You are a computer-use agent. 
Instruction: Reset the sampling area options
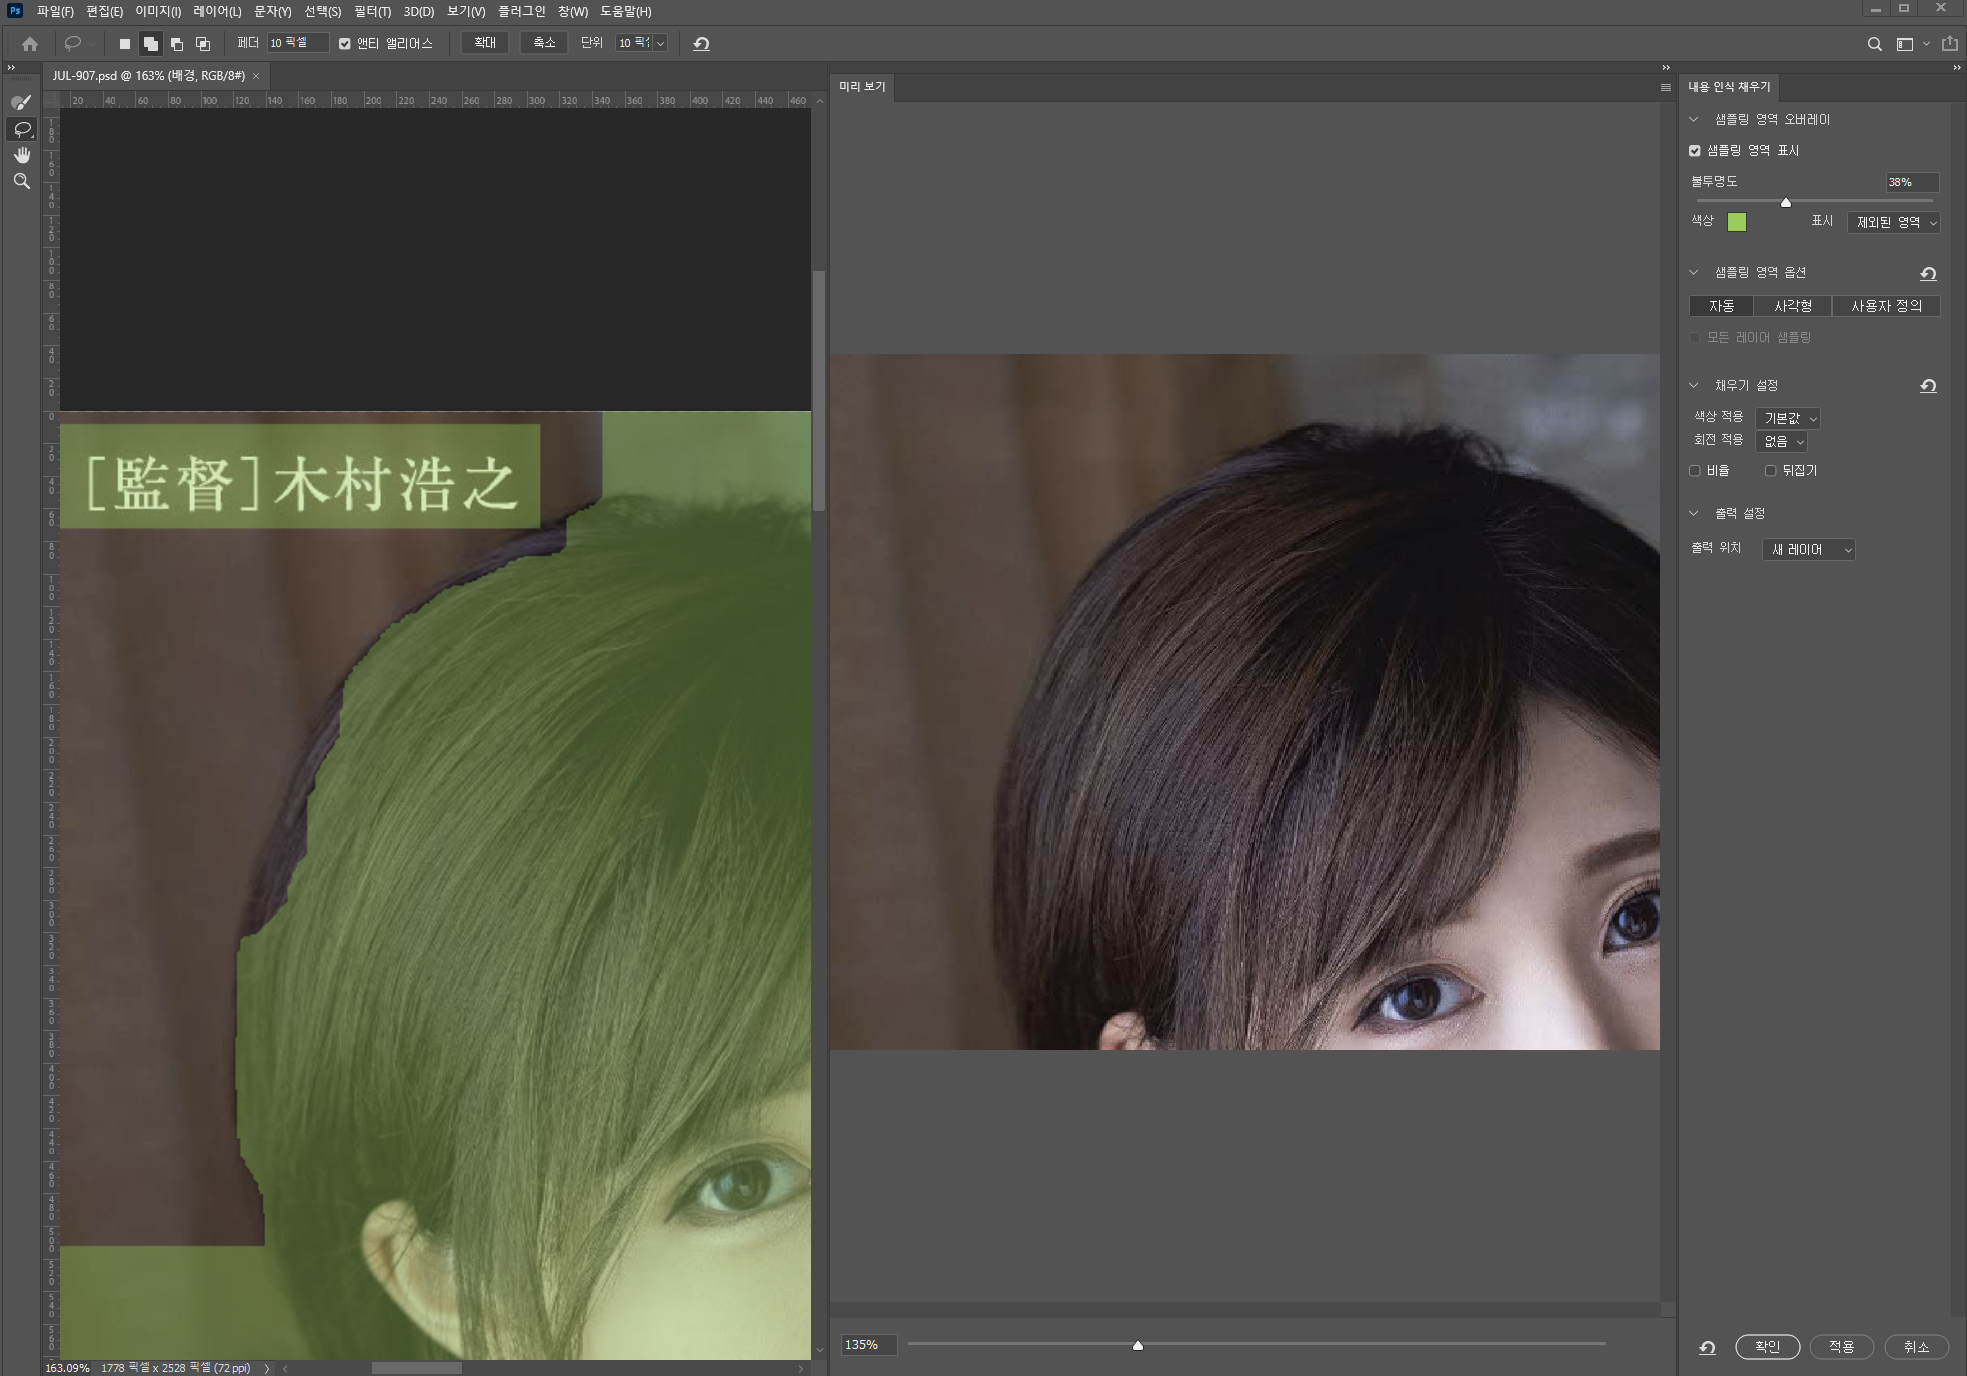[x=1928, y=273]
